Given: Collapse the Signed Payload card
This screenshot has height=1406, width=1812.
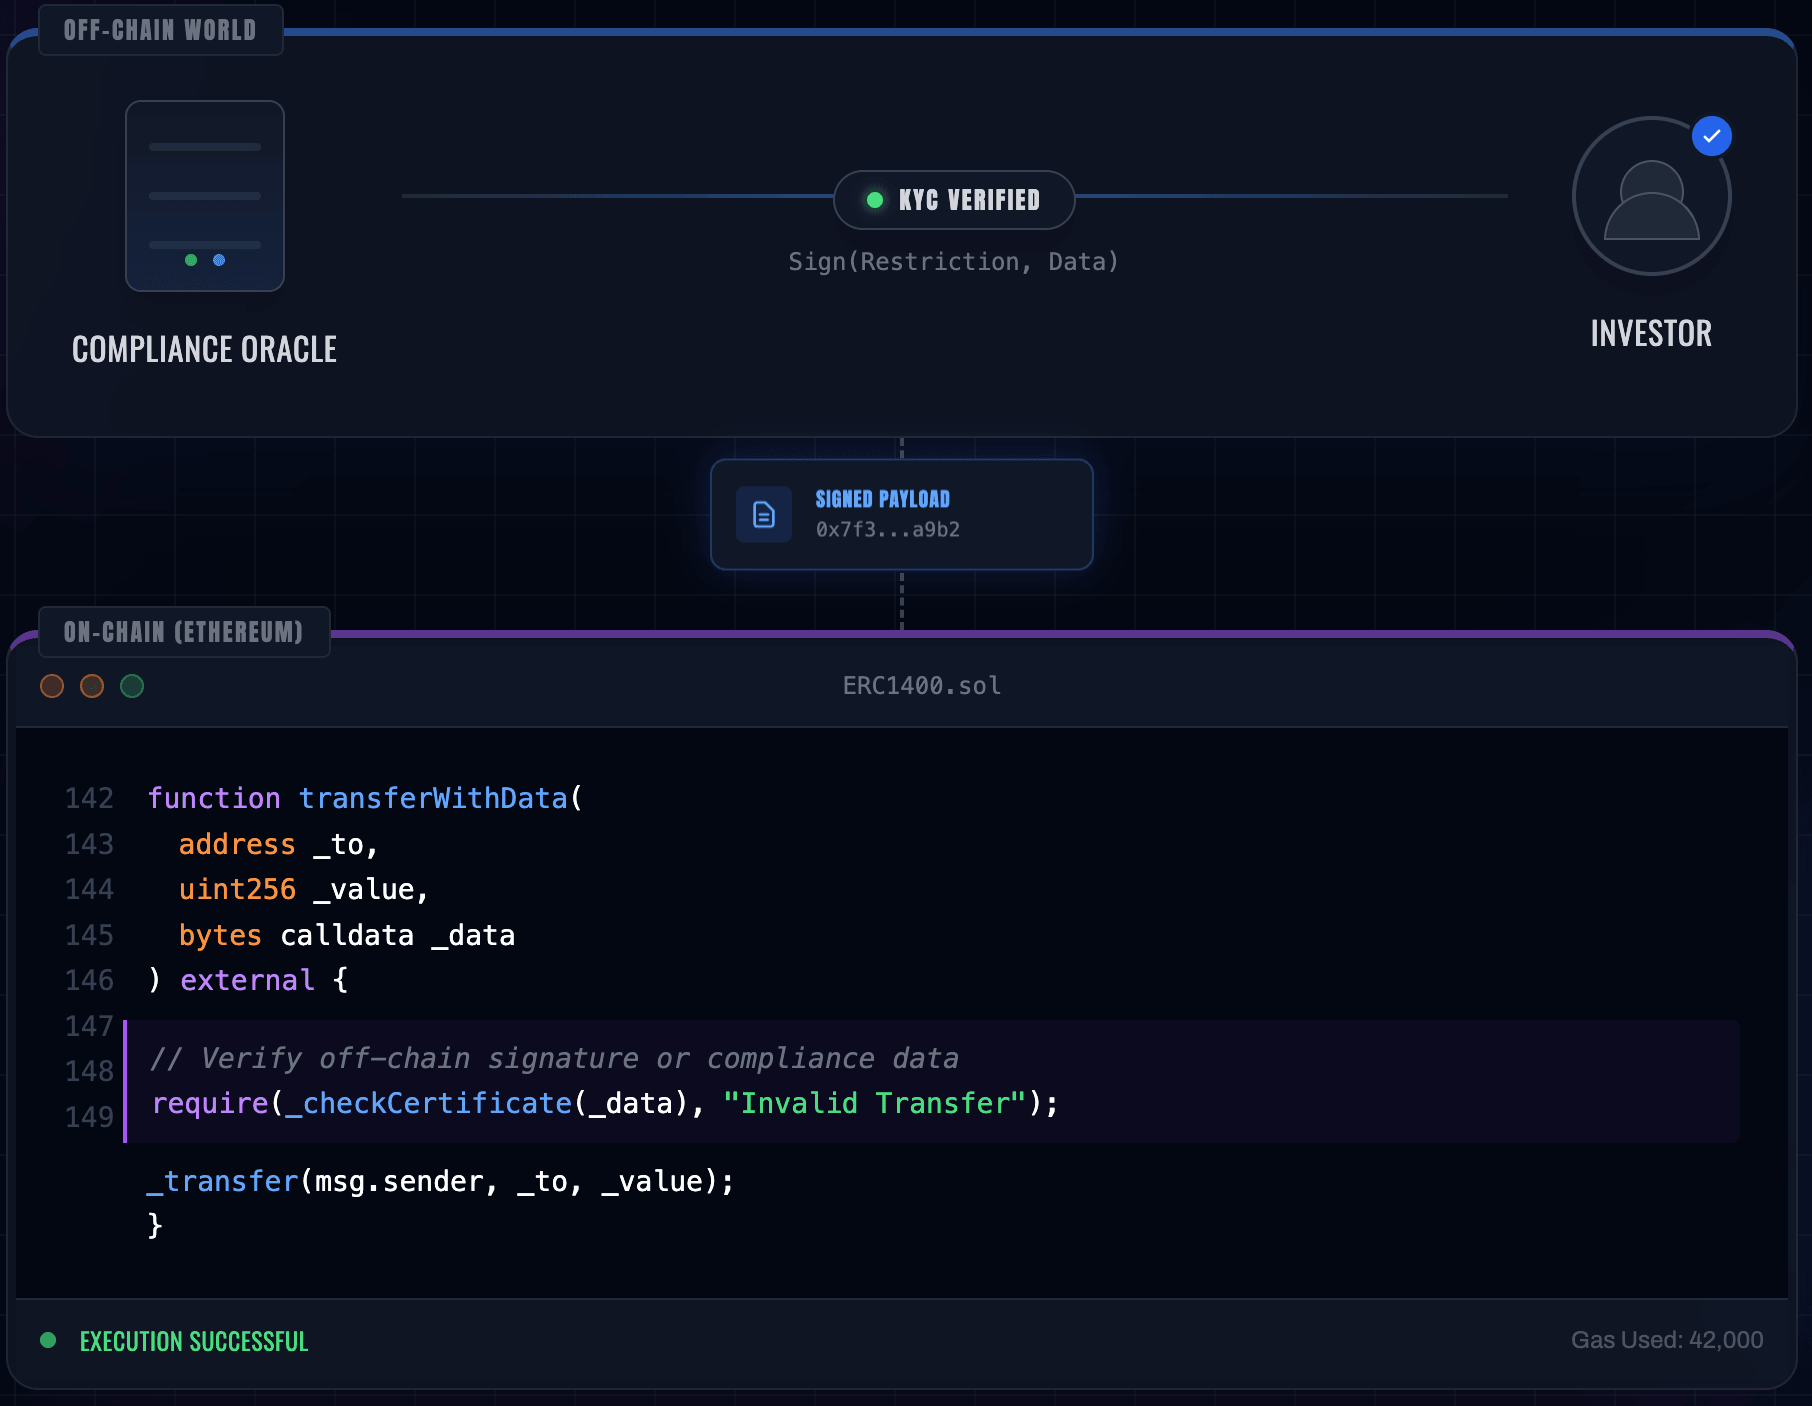Looking at the screenshot, I should [x=901, y=514].
